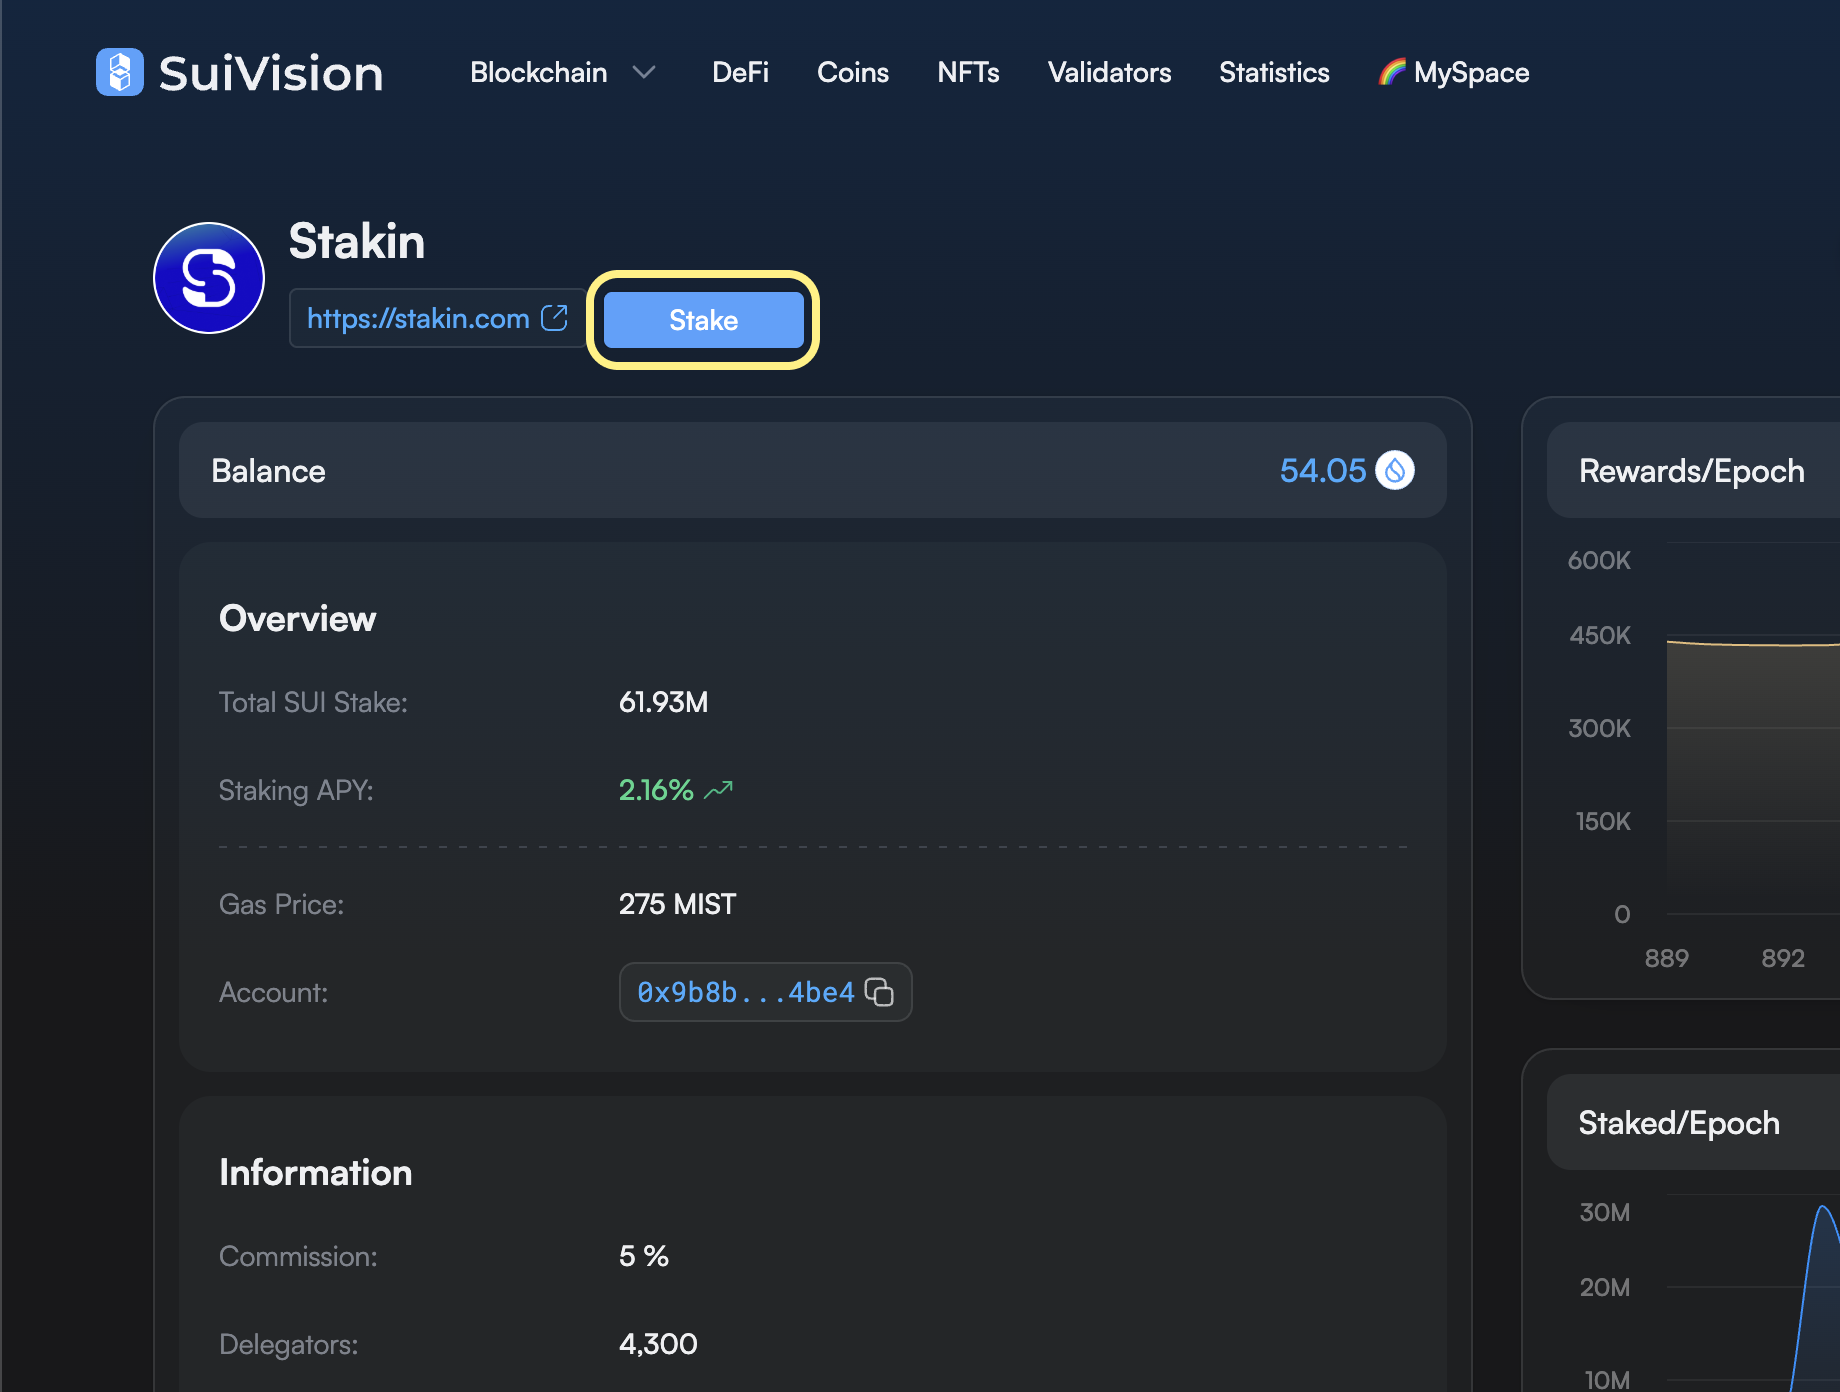Screen dimensions: 1840x1392
Task: View the NFTs page
Action: coord(968,72)
